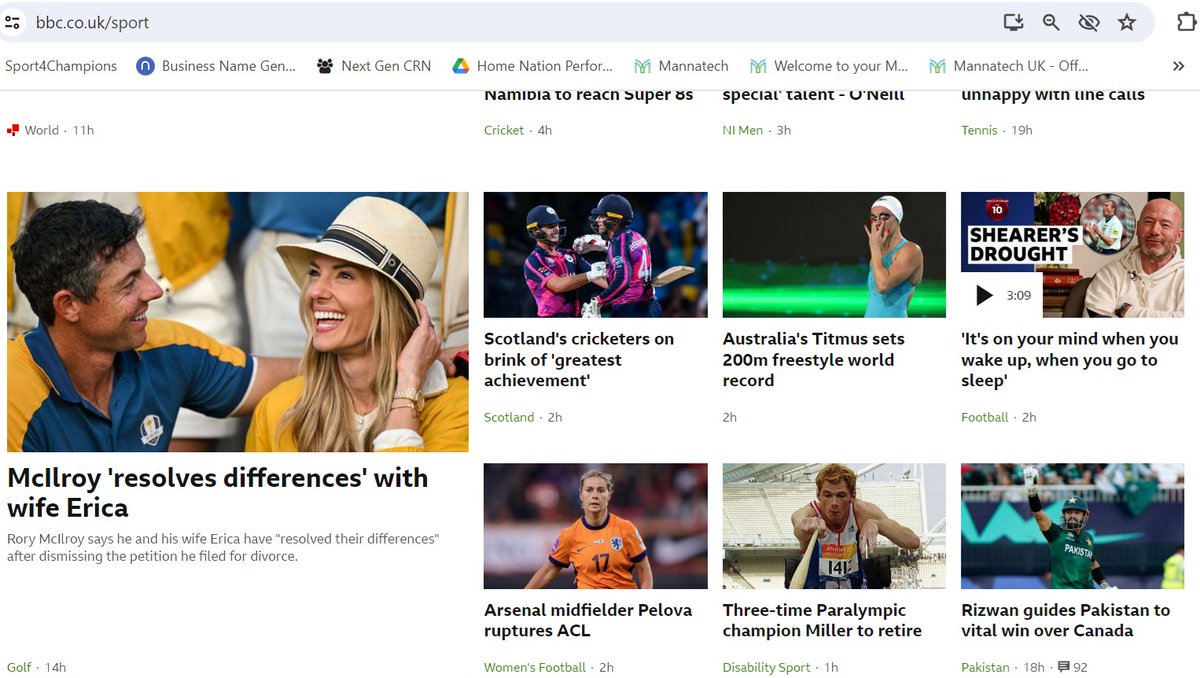Image resolution: width=1200 pixels, height=678 pixels.
Task: Open the World section link
Action: [x=42, y=130]
